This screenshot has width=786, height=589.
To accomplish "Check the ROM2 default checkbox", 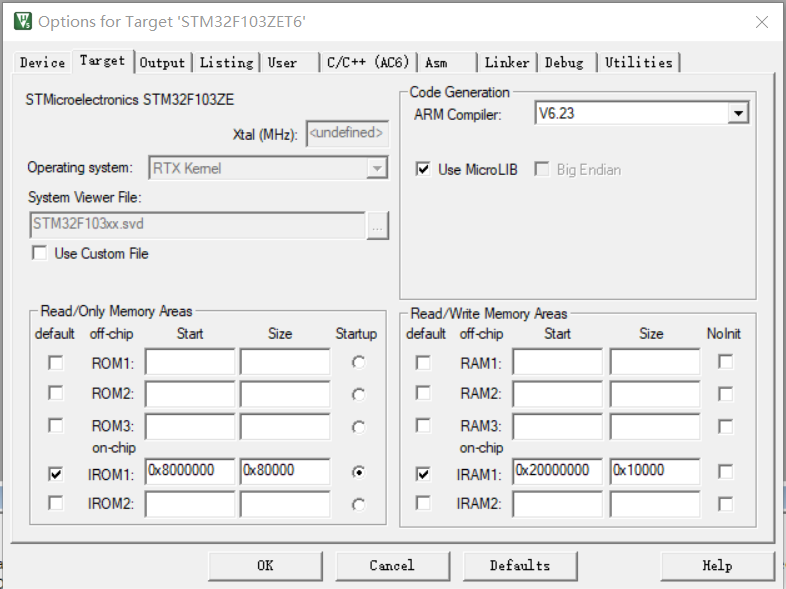I will [x=56, y=392].
